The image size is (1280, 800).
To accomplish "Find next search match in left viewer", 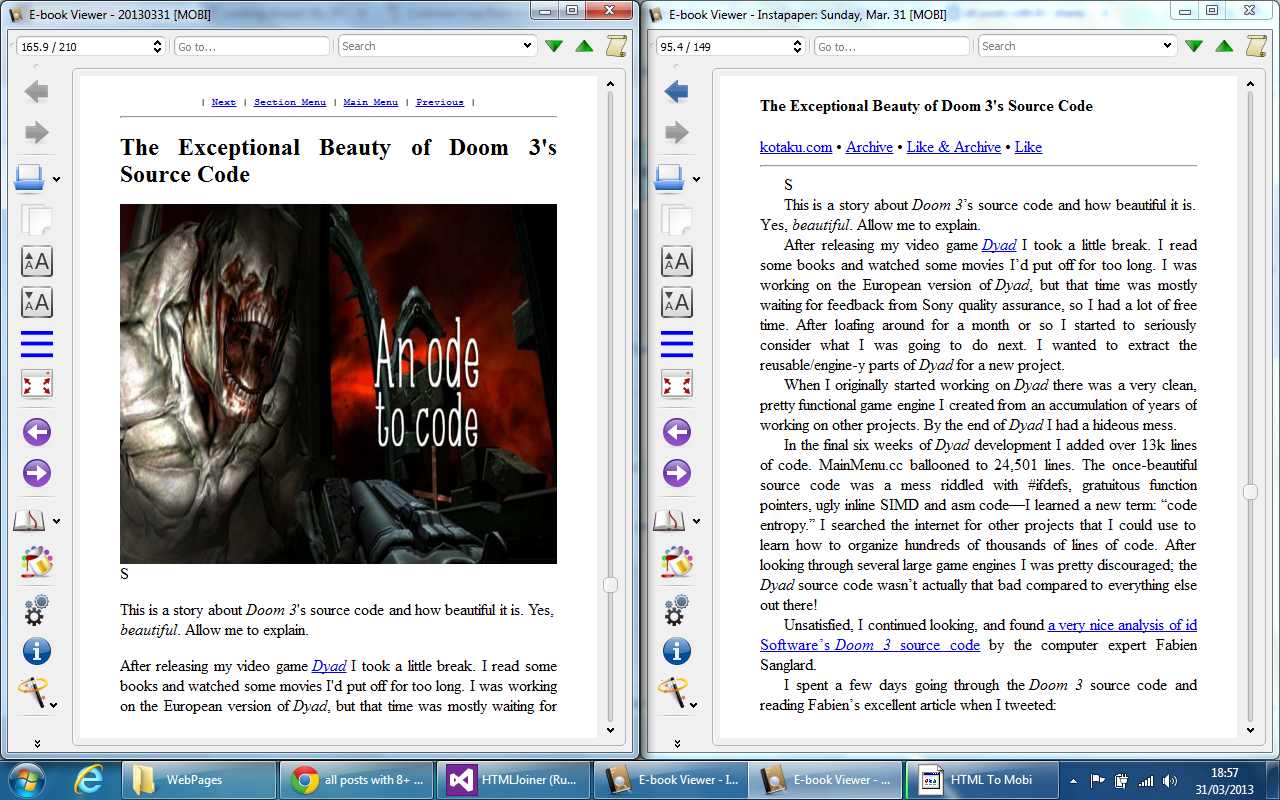I will click(x=554, y=46).
